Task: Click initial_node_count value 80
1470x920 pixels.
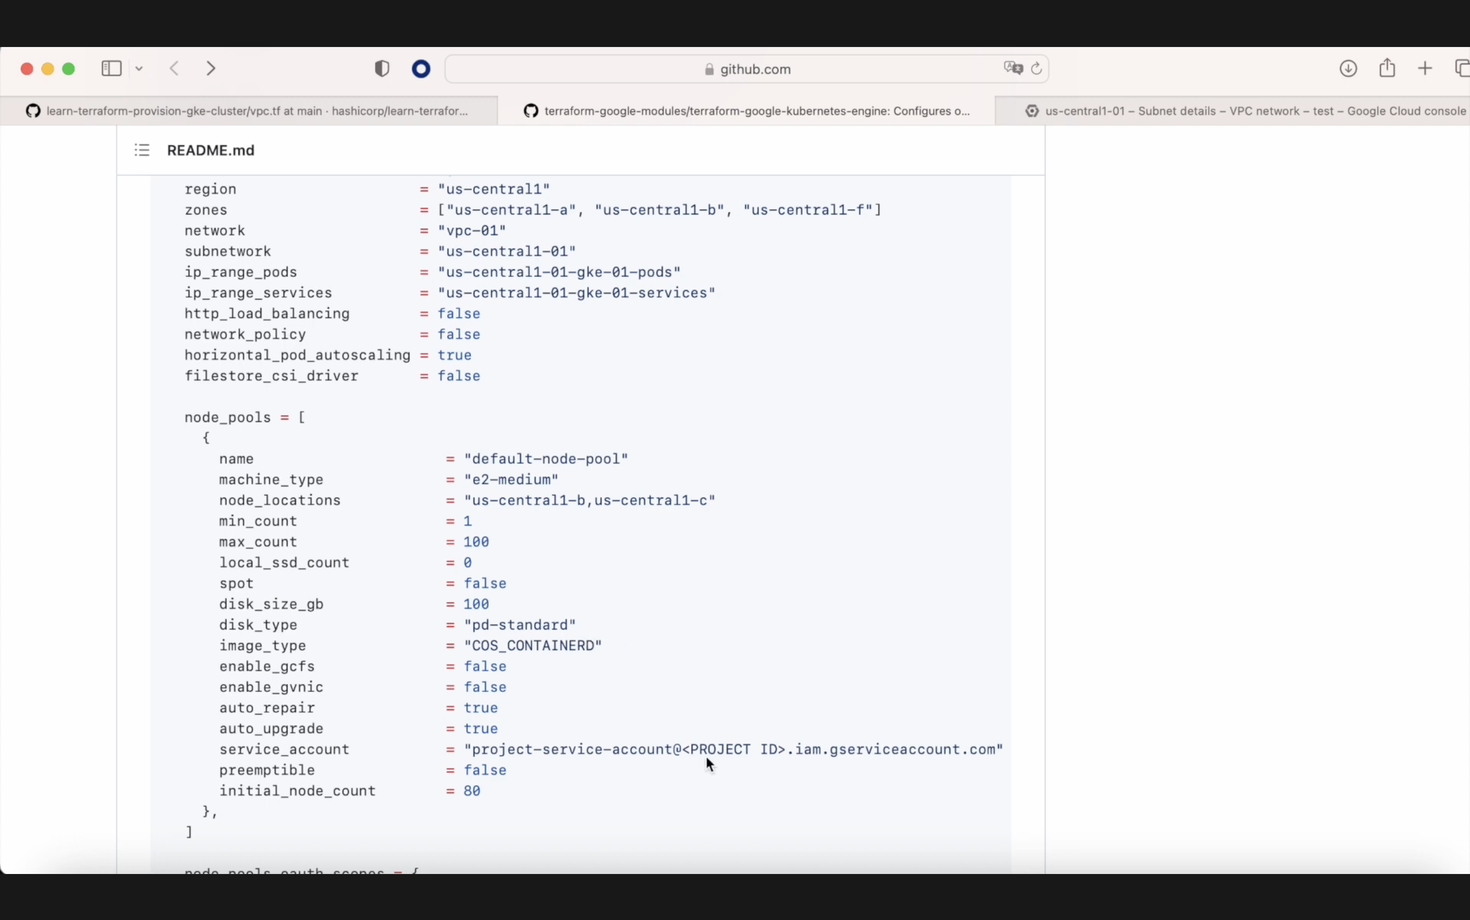Action: click(472, 791)
